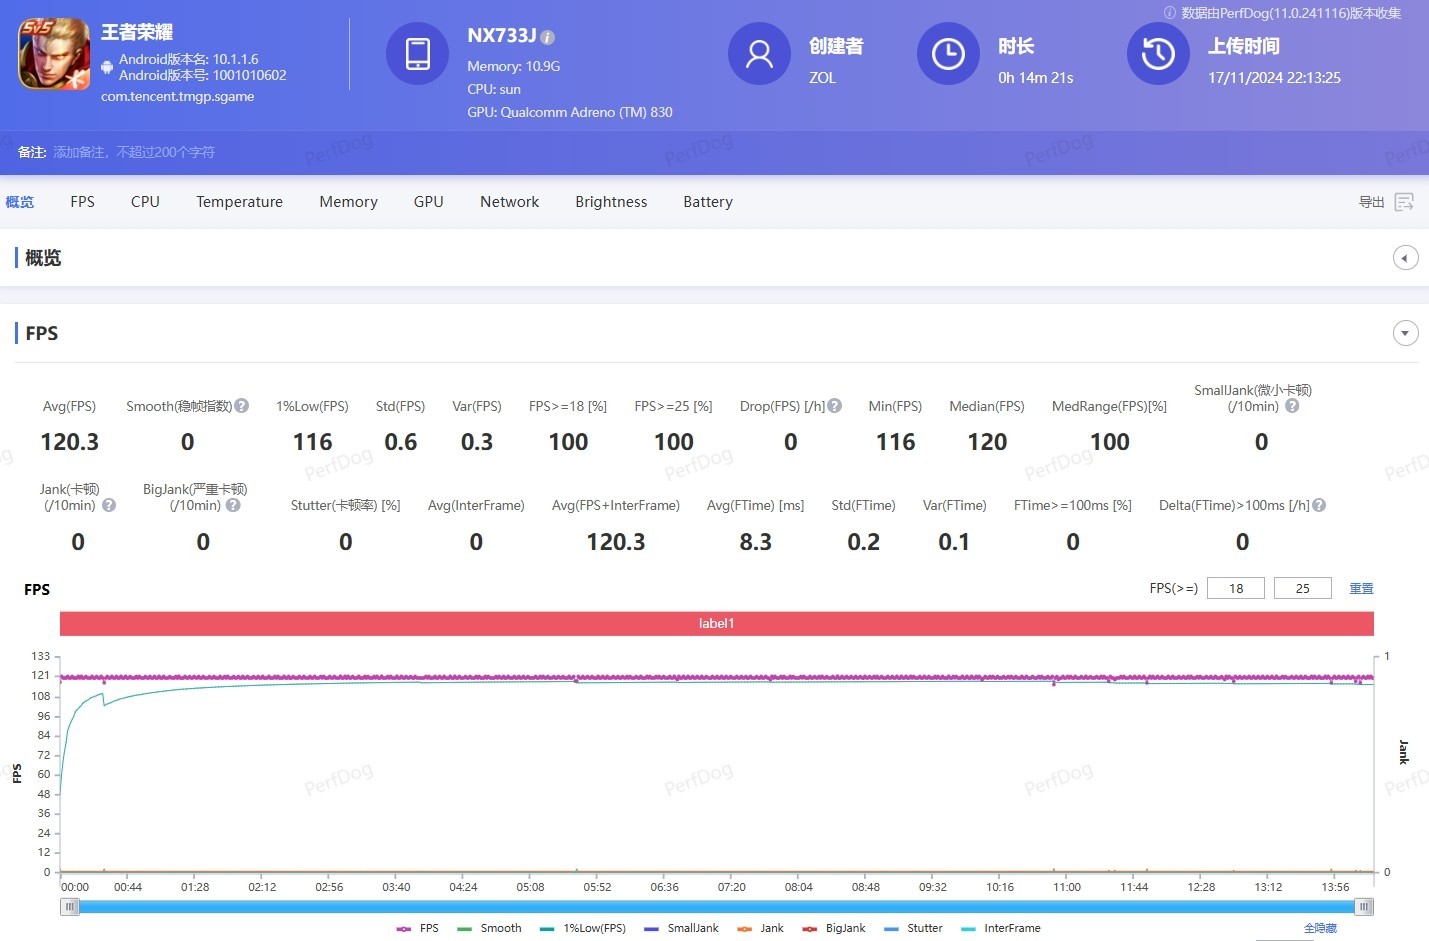The image size is (1429, 941).
Task: Click the upload time history icon
Action: (1158, 54)
